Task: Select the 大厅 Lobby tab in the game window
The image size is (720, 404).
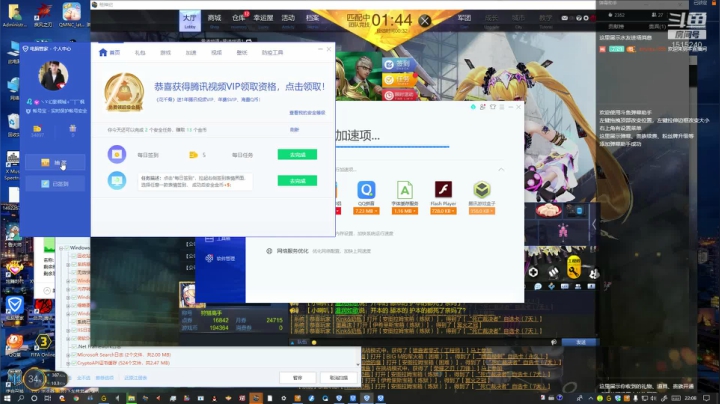Action: coord(190,21)
